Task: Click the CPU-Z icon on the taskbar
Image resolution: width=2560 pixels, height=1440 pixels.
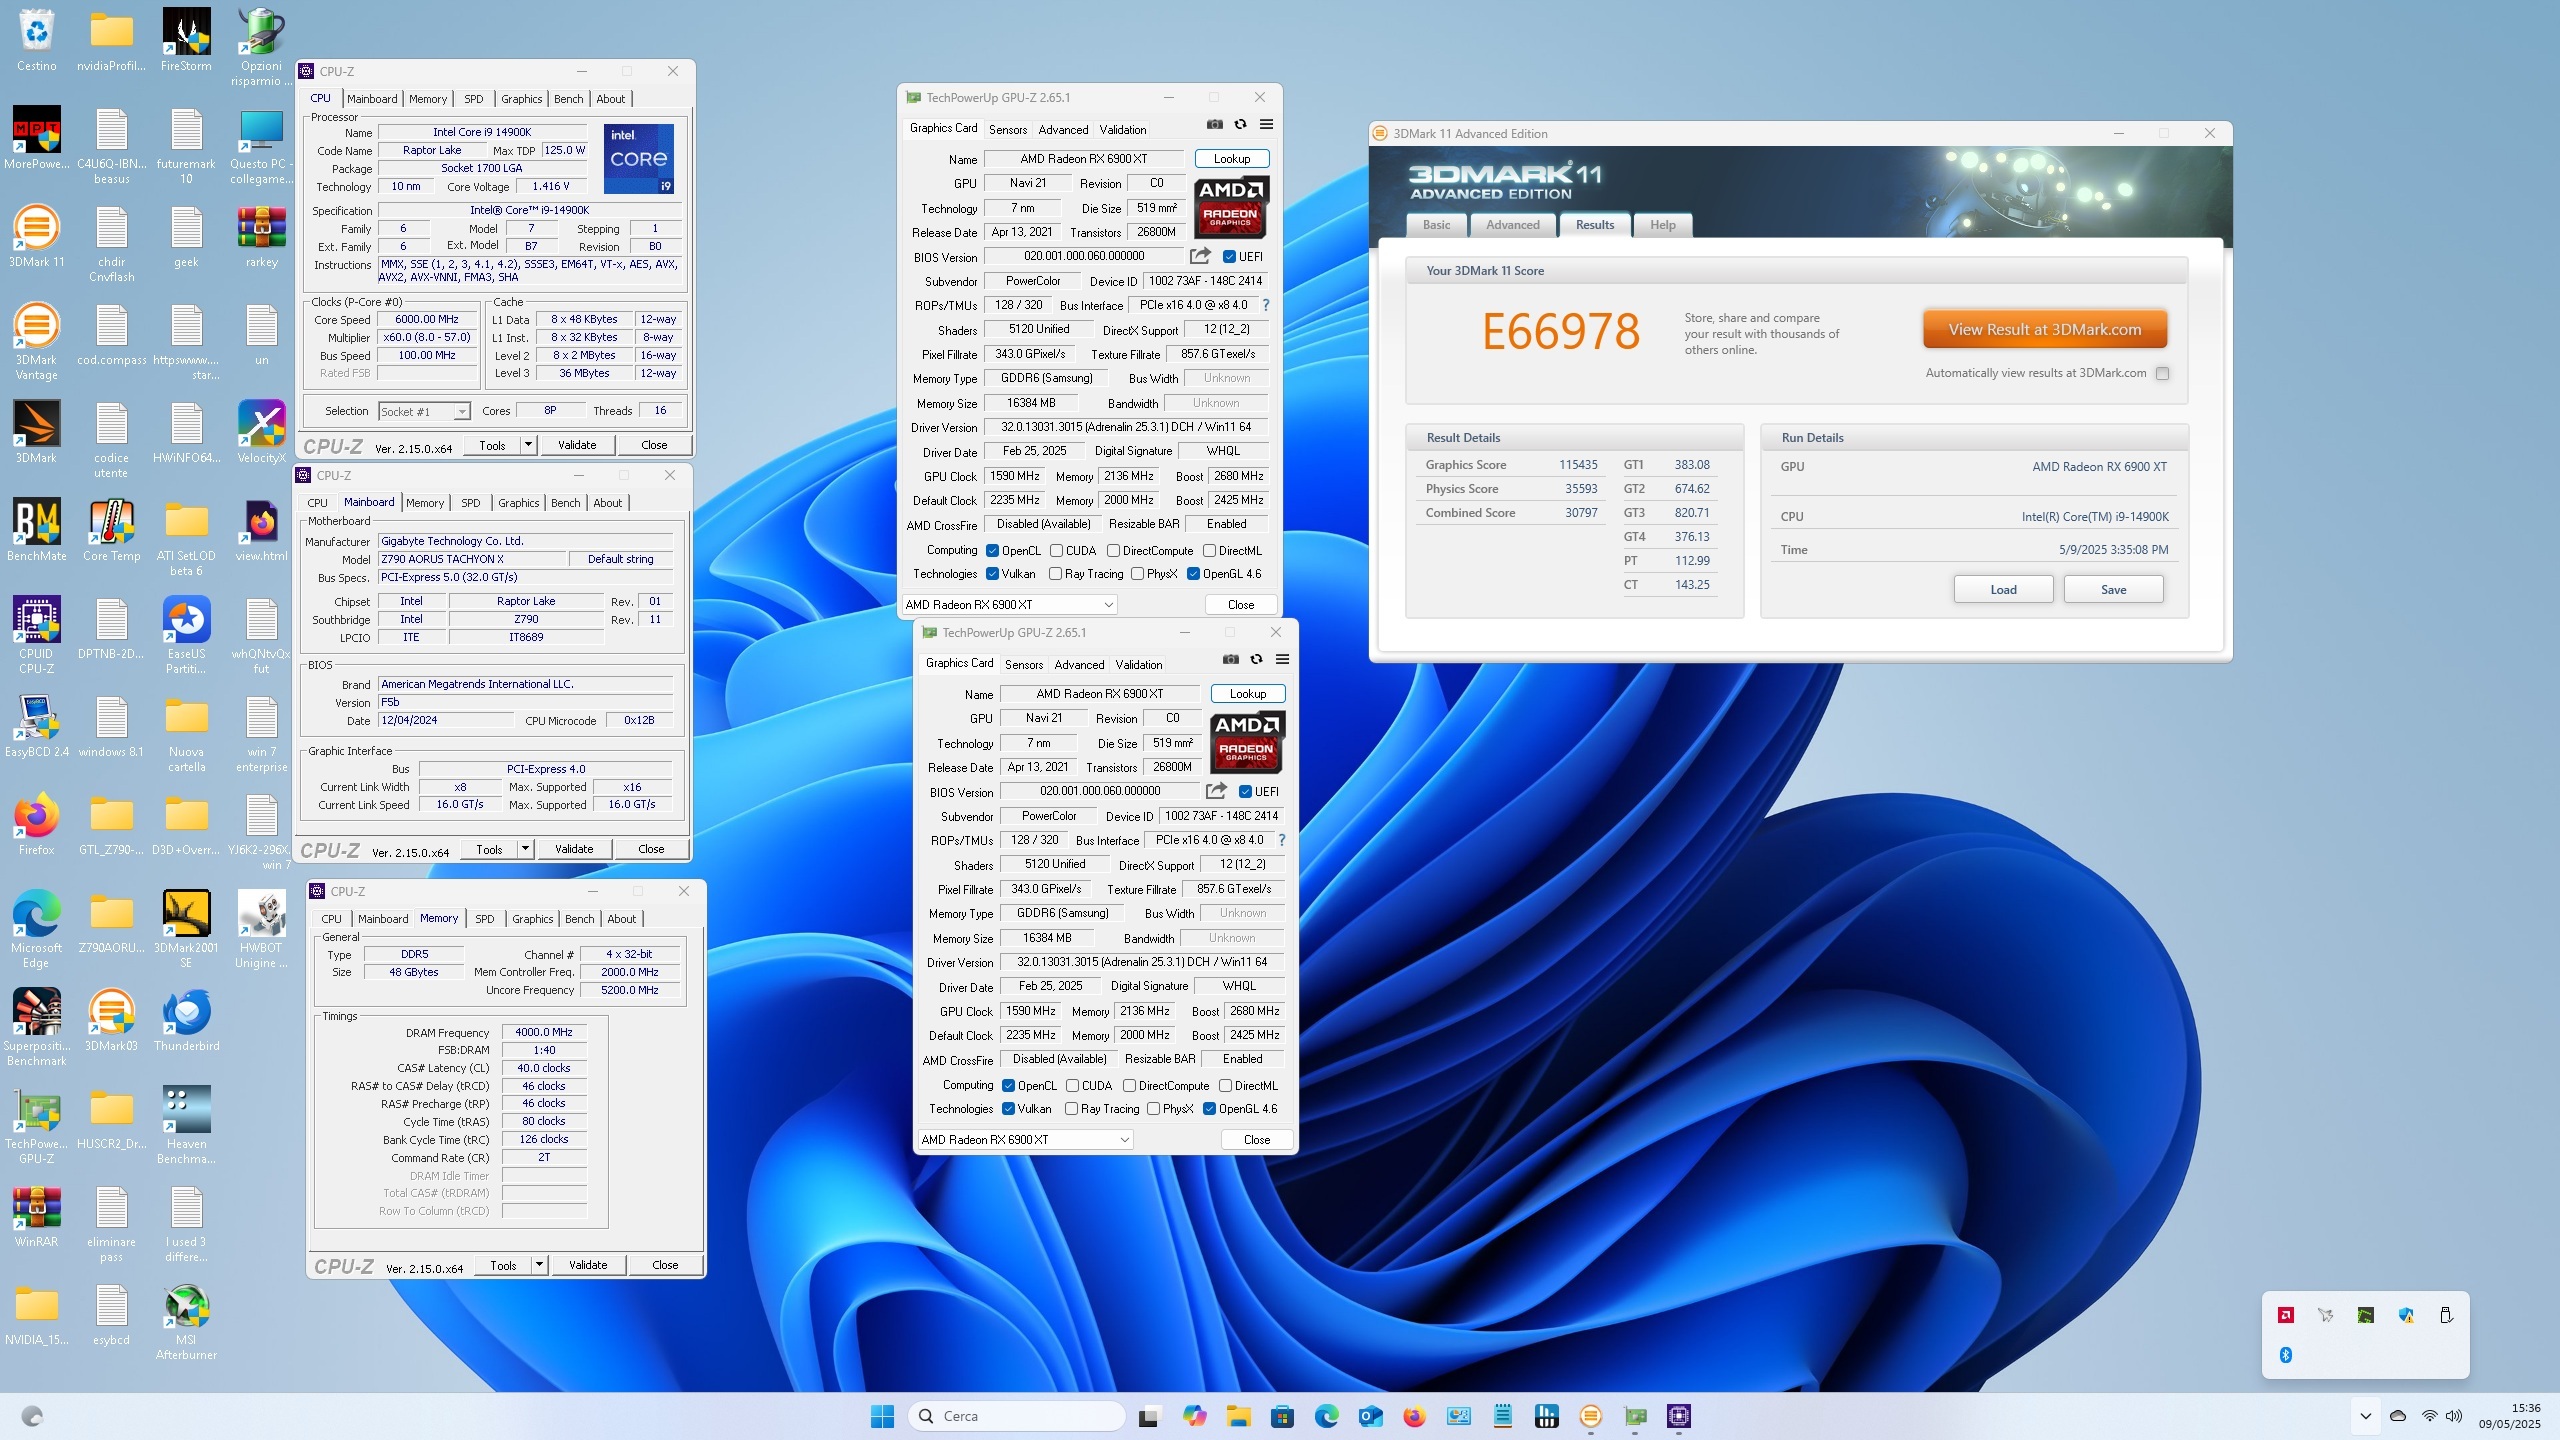Action: tap(1678, 1416)
